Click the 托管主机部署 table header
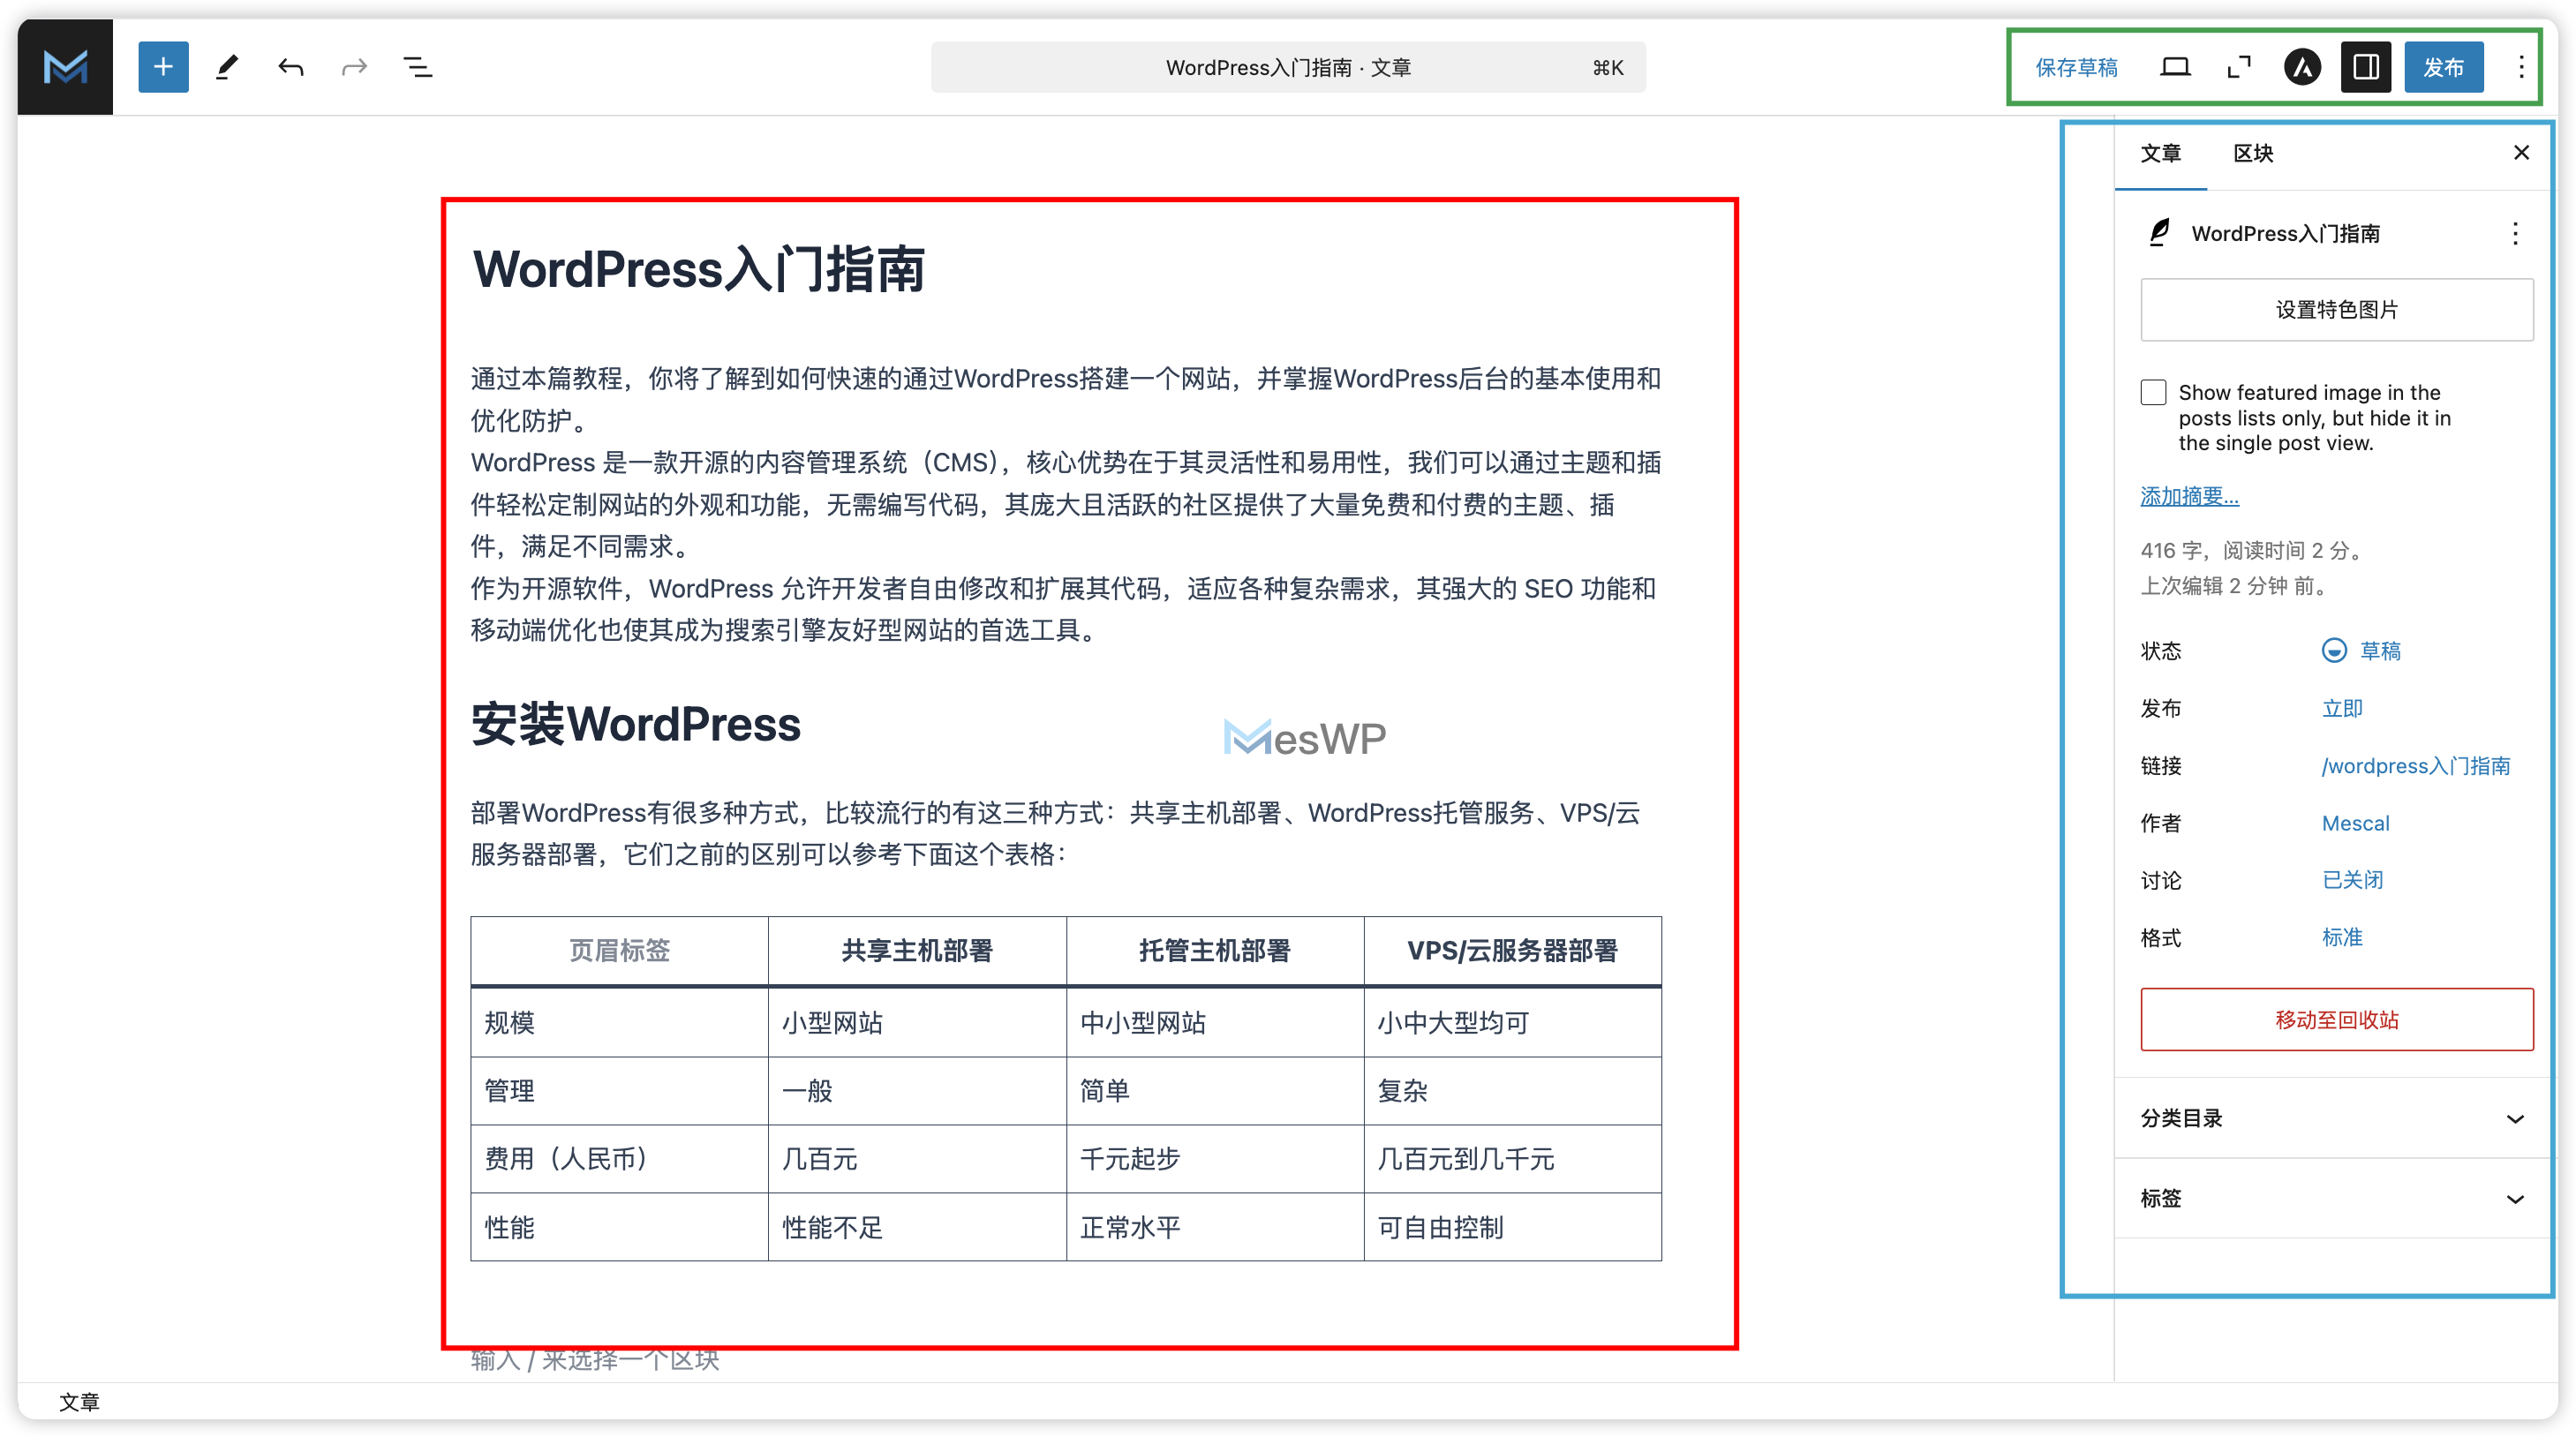Viewport: 2576px width, 1437px height. pyautogui.click(x=1215, y=951)
